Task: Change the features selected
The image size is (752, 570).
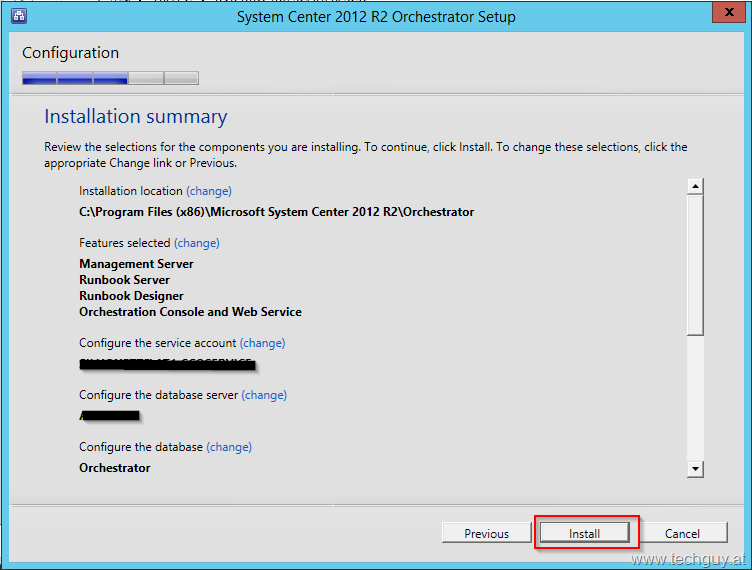Action: pos(197,243)
